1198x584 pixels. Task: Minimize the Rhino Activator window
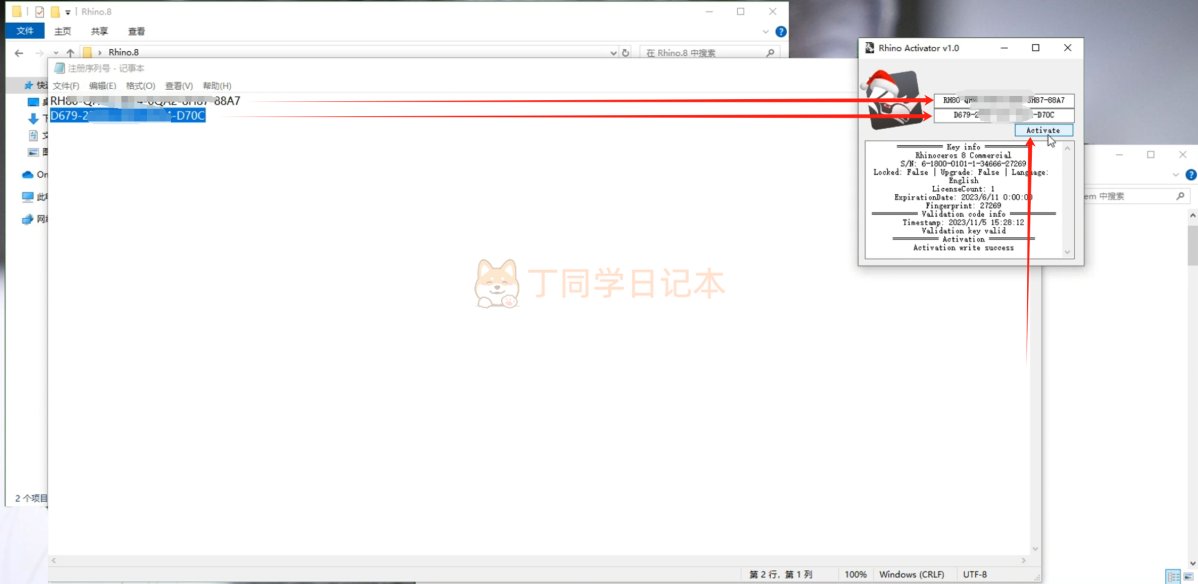point(1003,48)
